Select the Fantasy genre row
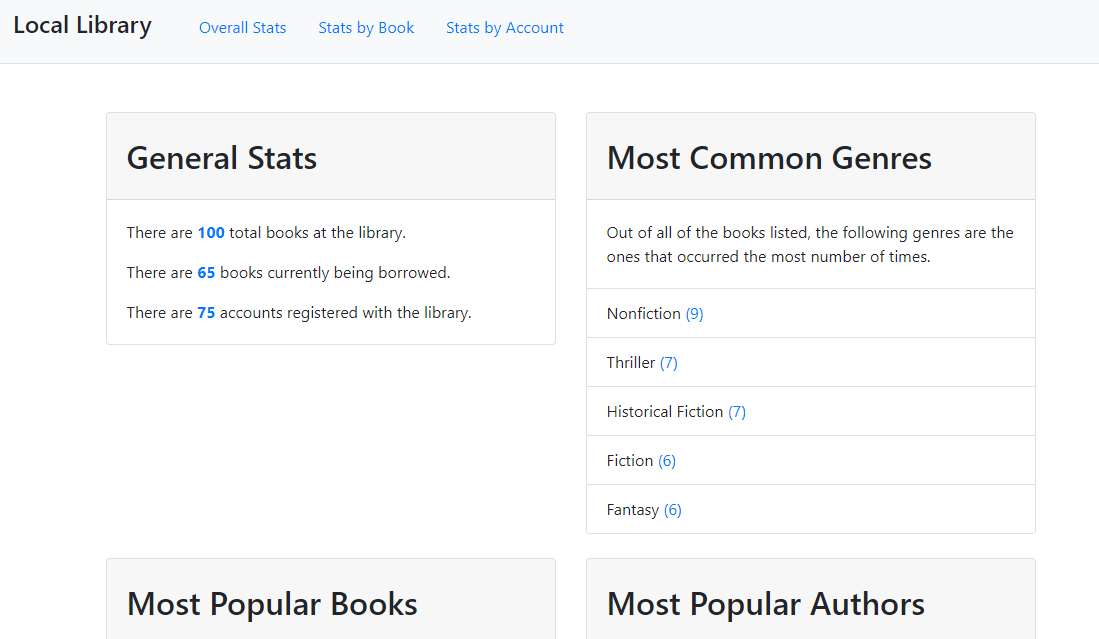 810,509
